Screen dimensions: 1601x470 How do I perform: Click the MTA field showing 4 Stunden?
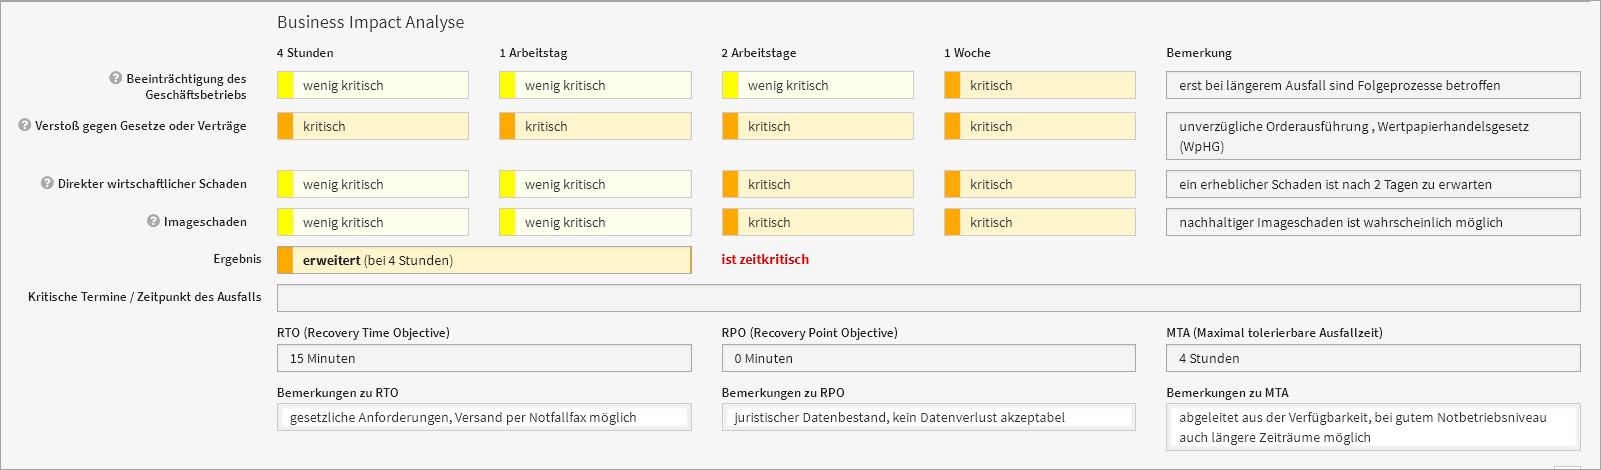click(1372, 359)
